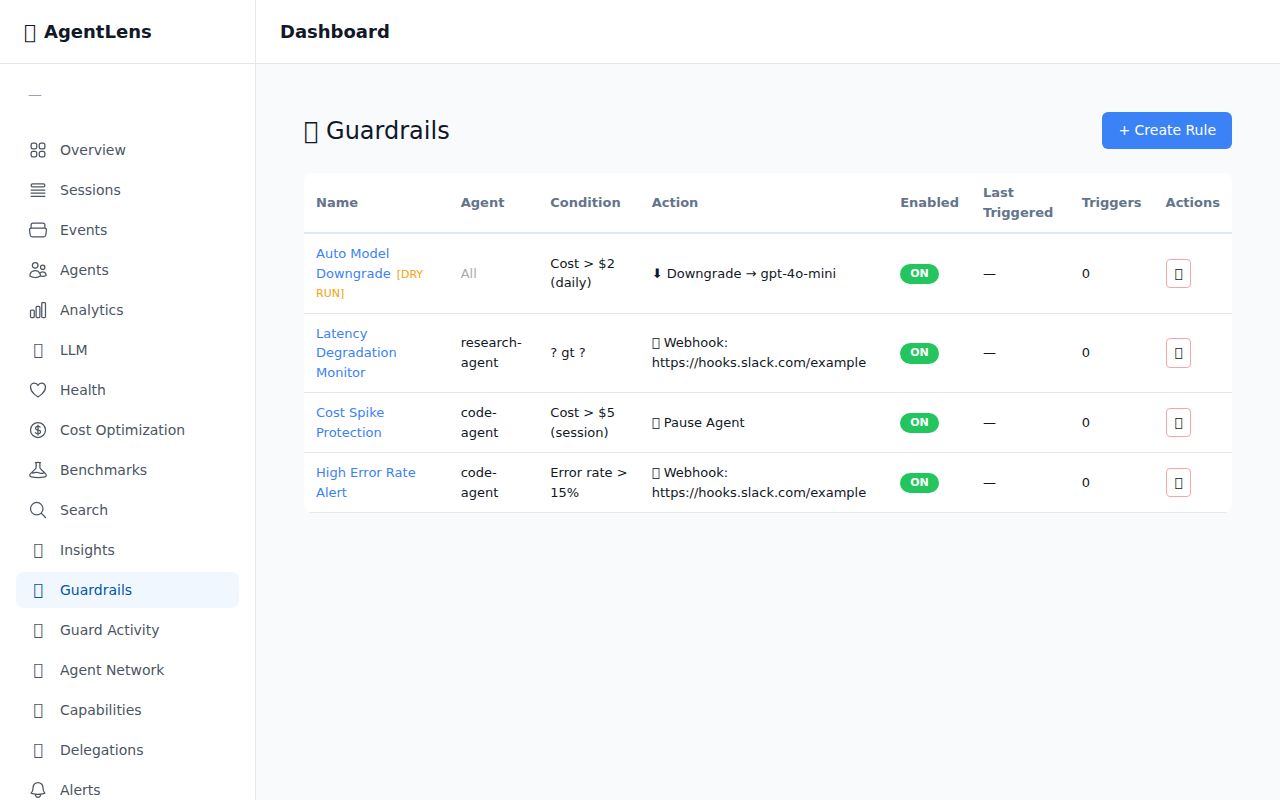Click the Last Triggered column header
1280x800 pixels.
[x=1018, y=202]
